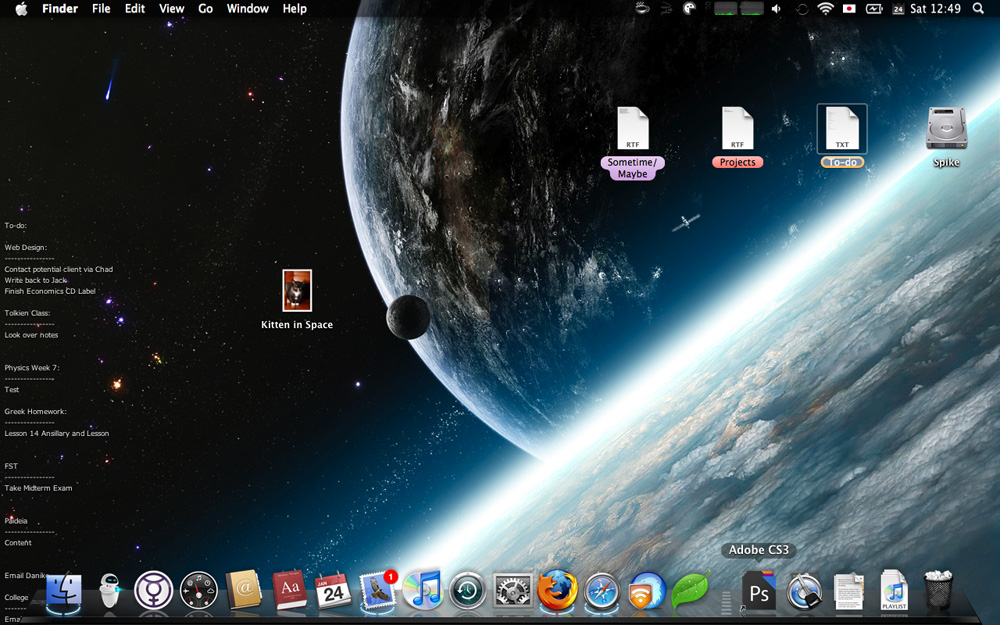
Task: Open the Help menu
Action: pyautogui.click(x=295, y=9)
